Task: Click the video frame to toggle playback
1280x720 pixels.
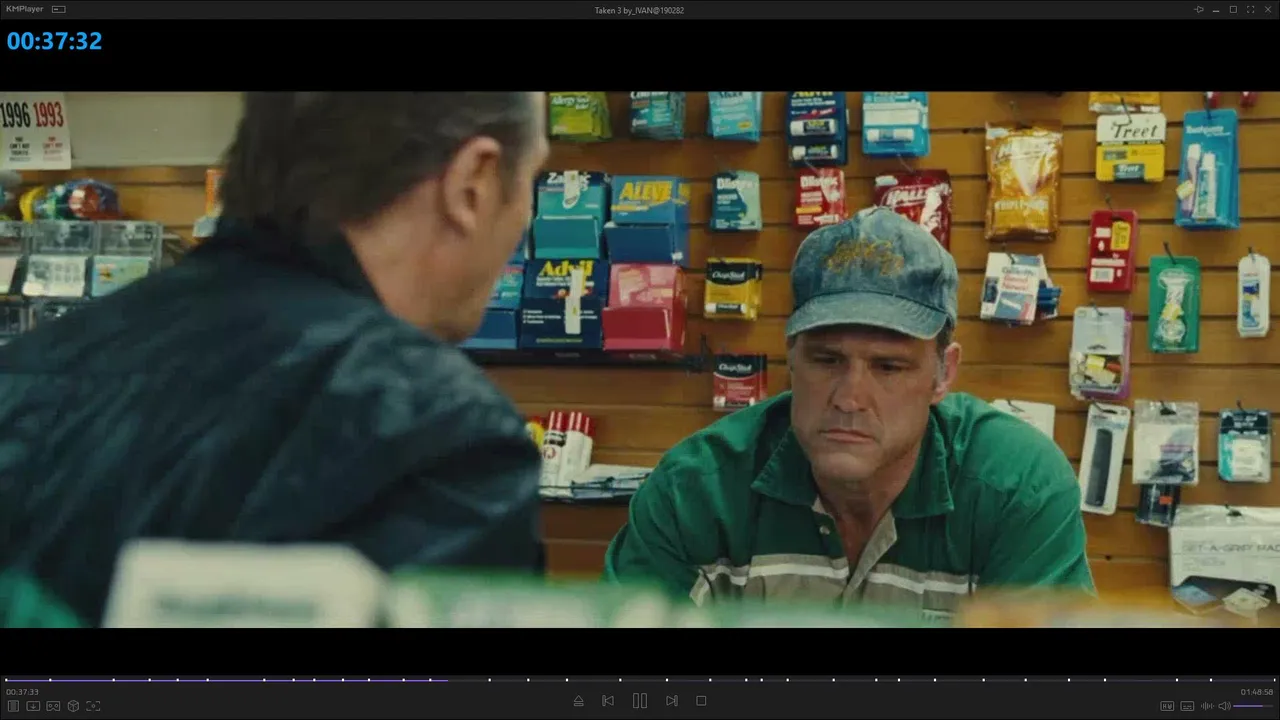Action: coord(640,360)
